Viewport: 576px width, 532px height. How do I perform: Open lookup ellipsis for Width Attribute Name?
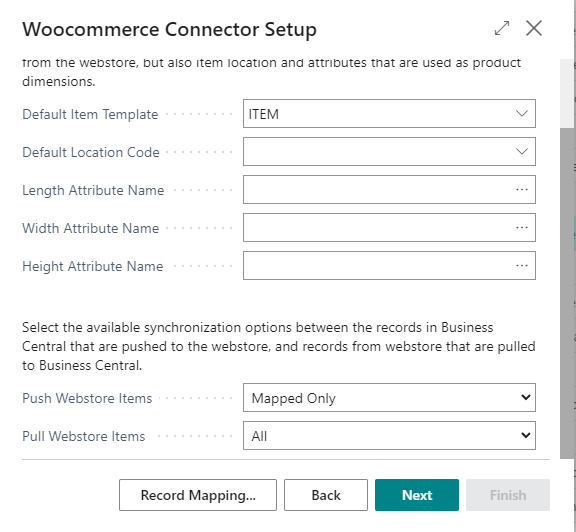coord(522,227)
